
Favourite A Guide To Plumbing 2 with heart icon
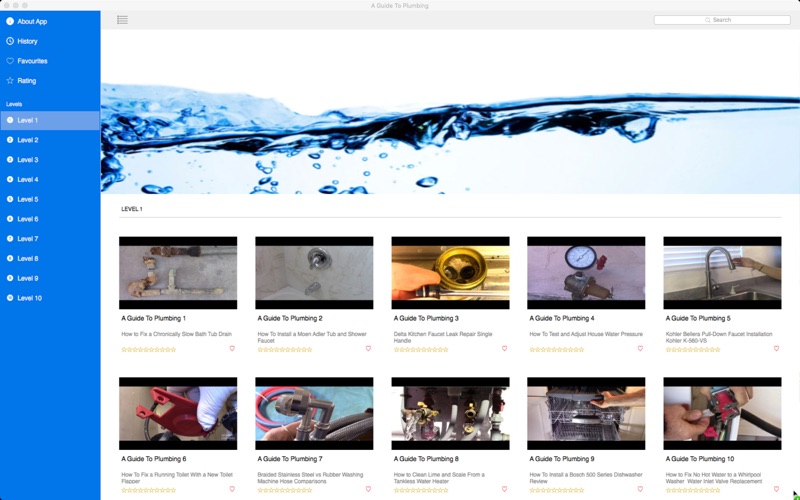(x=368, y=348)
